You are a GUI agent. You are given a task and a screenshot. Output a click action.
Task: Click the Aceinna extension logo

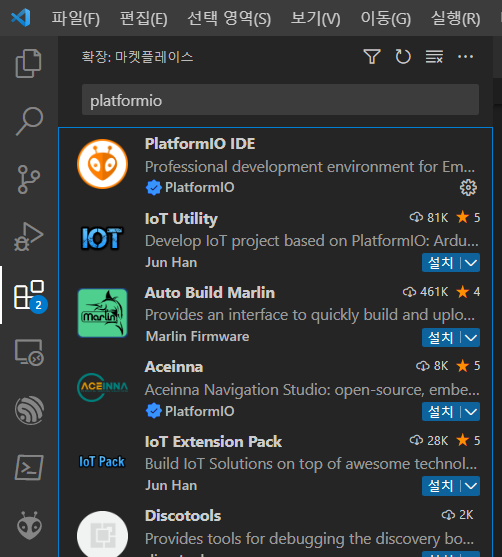[102, 387]
